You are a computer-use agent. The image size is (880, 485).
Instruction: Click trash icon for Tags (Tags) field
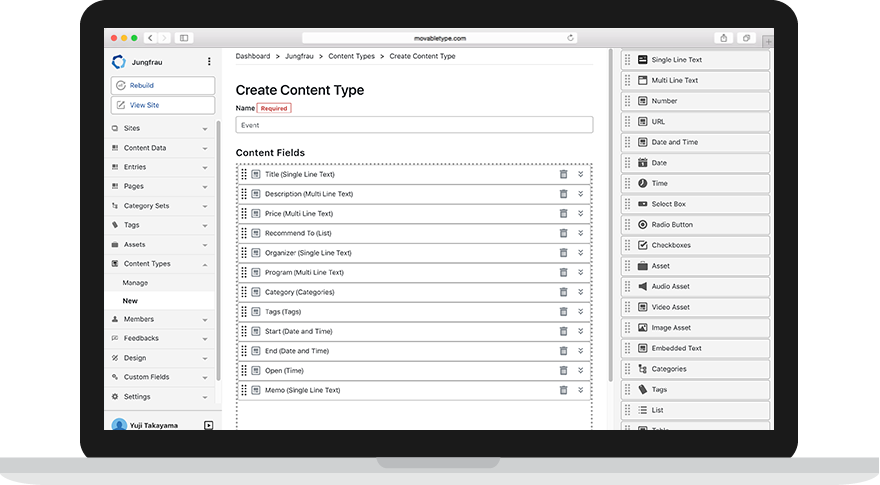tap(563, 312)
